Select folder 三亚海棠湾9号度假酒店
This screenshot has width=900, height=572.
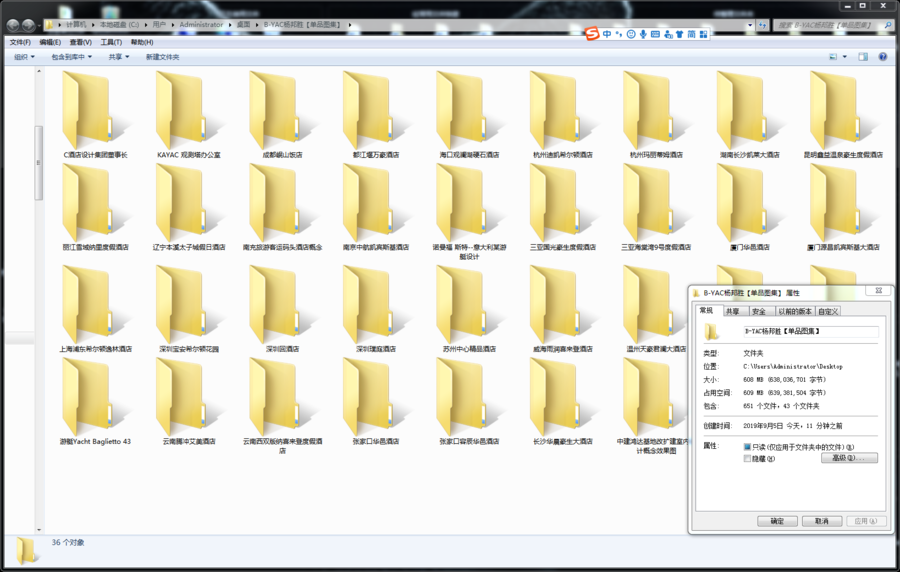[656, 207]
